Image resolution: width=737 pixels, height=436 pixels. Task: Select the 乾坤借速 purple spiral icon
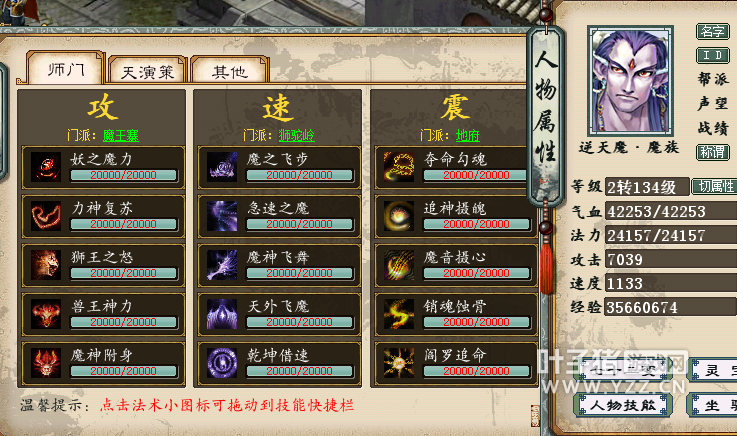[222, 363]
